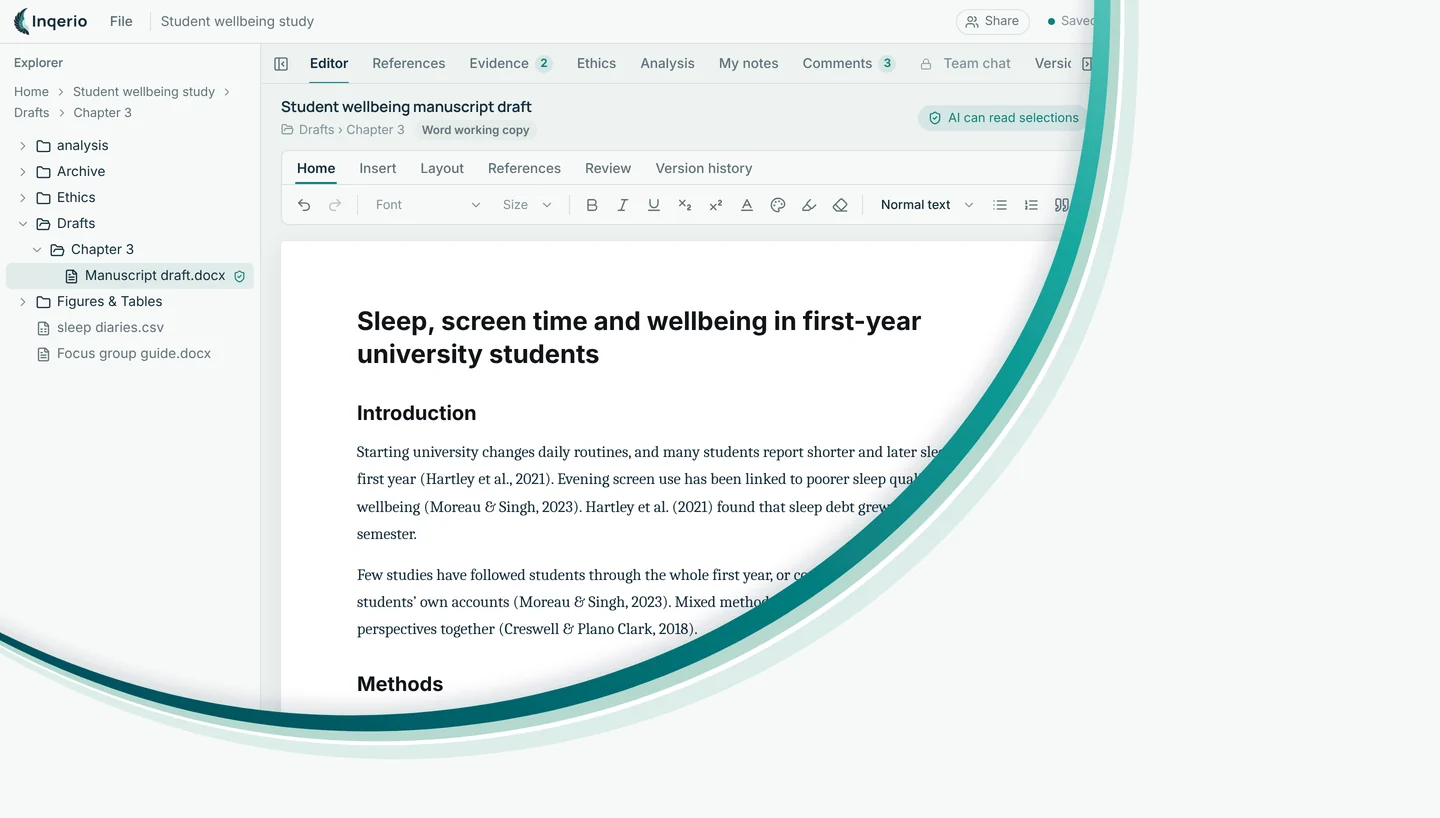The height and width of the screenshot is (818, 1440).
Task: Open the text color picker
Action: pos(747,205)
